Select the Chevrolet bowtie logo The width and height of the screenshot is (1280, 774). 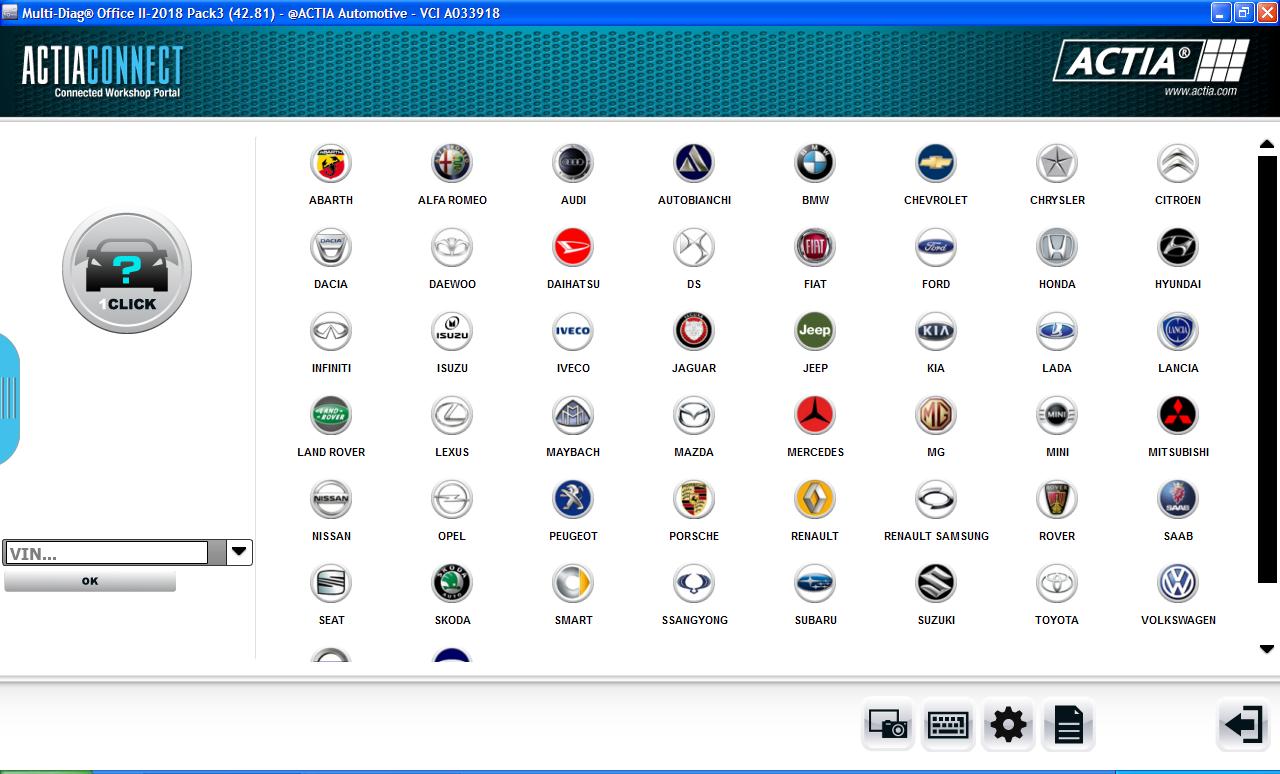936,163
